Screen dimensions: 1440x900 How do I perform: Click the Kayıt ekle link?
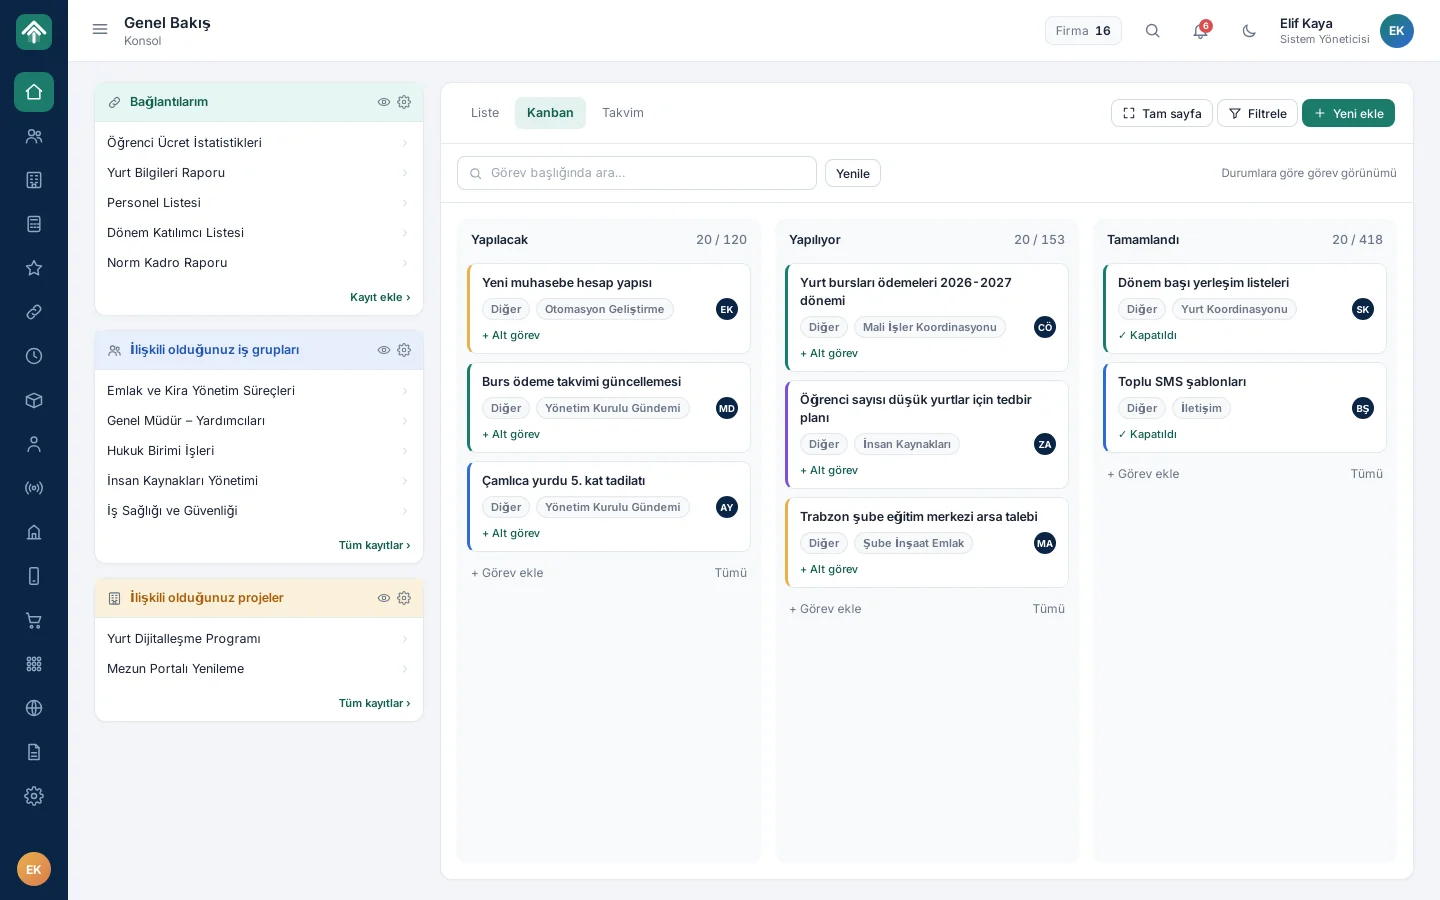coord(380,297)
